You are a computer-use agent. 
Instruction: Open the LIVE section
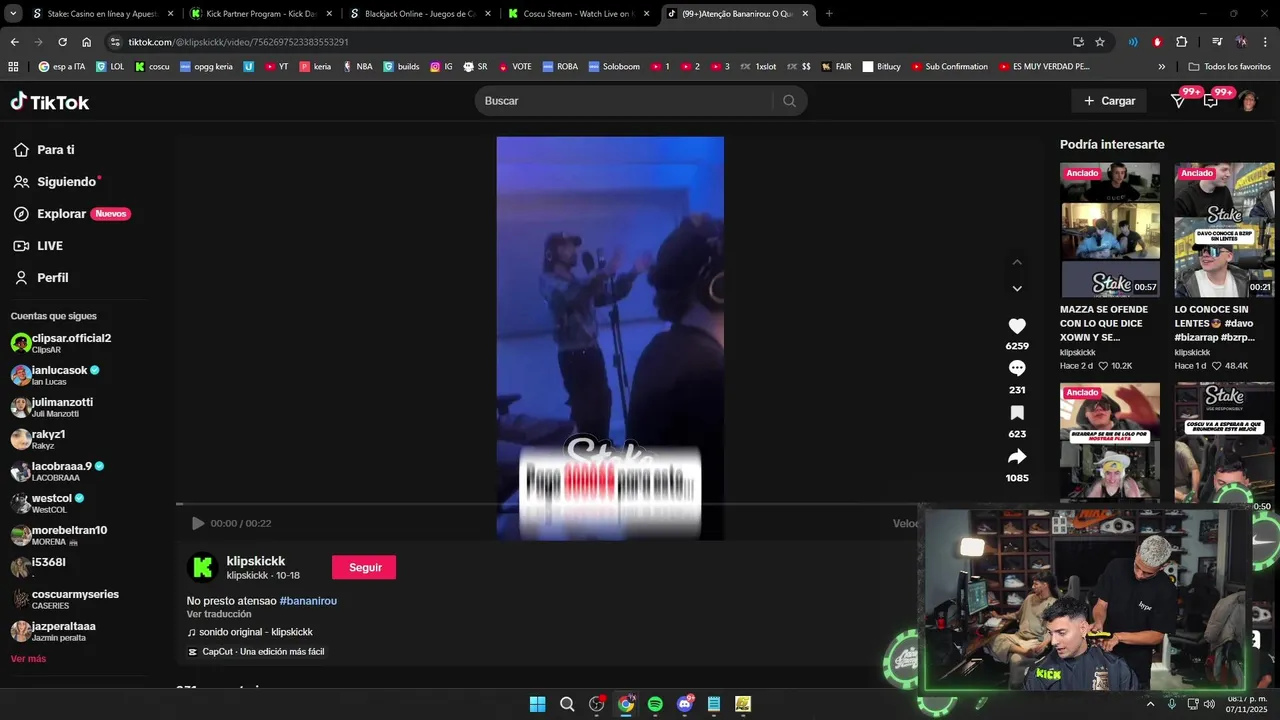tap(38, 246)
